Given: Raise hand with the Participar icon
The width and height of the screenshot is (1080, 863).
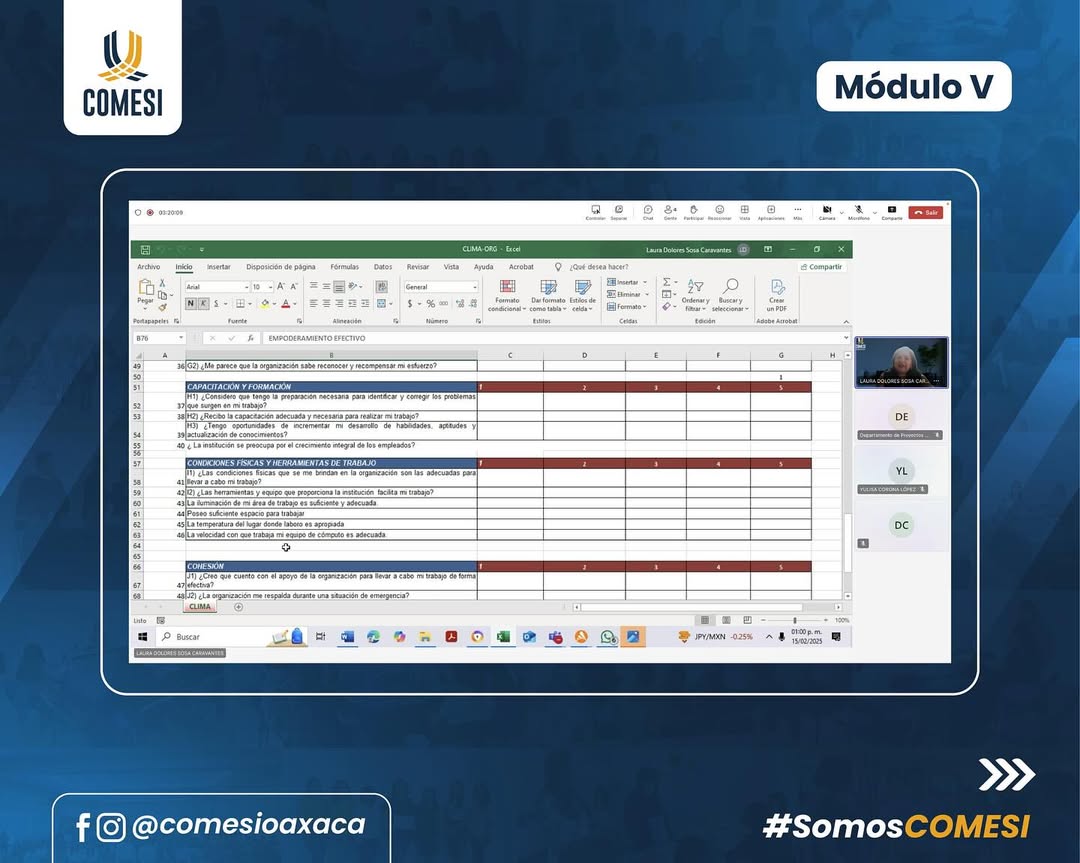Looking at the screenshot, I should [x=693, y=211].
